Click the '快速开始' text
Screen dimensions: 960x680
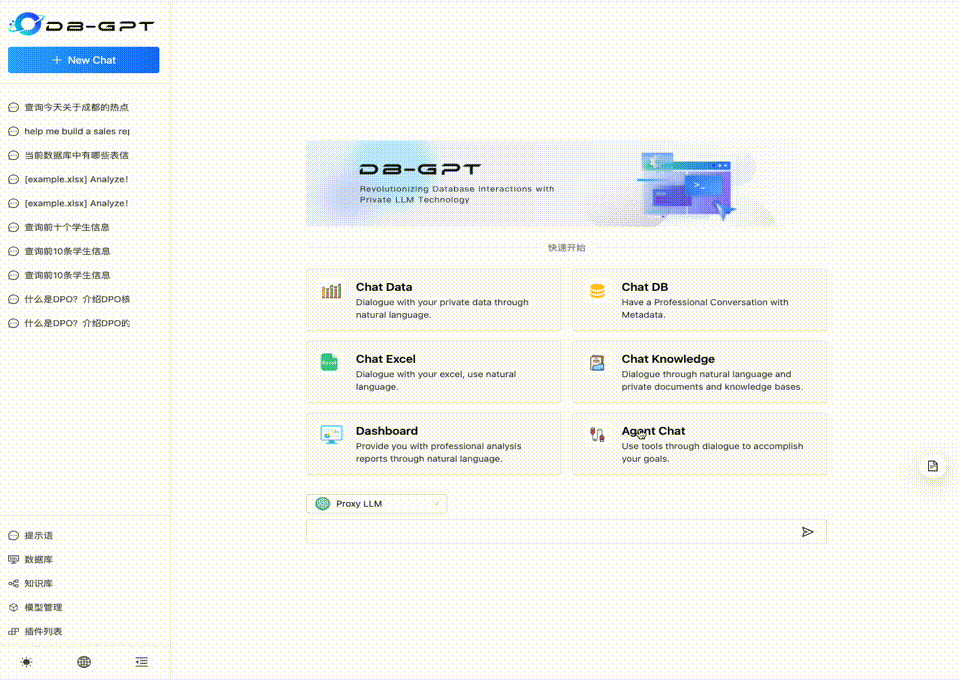point(566,248)
